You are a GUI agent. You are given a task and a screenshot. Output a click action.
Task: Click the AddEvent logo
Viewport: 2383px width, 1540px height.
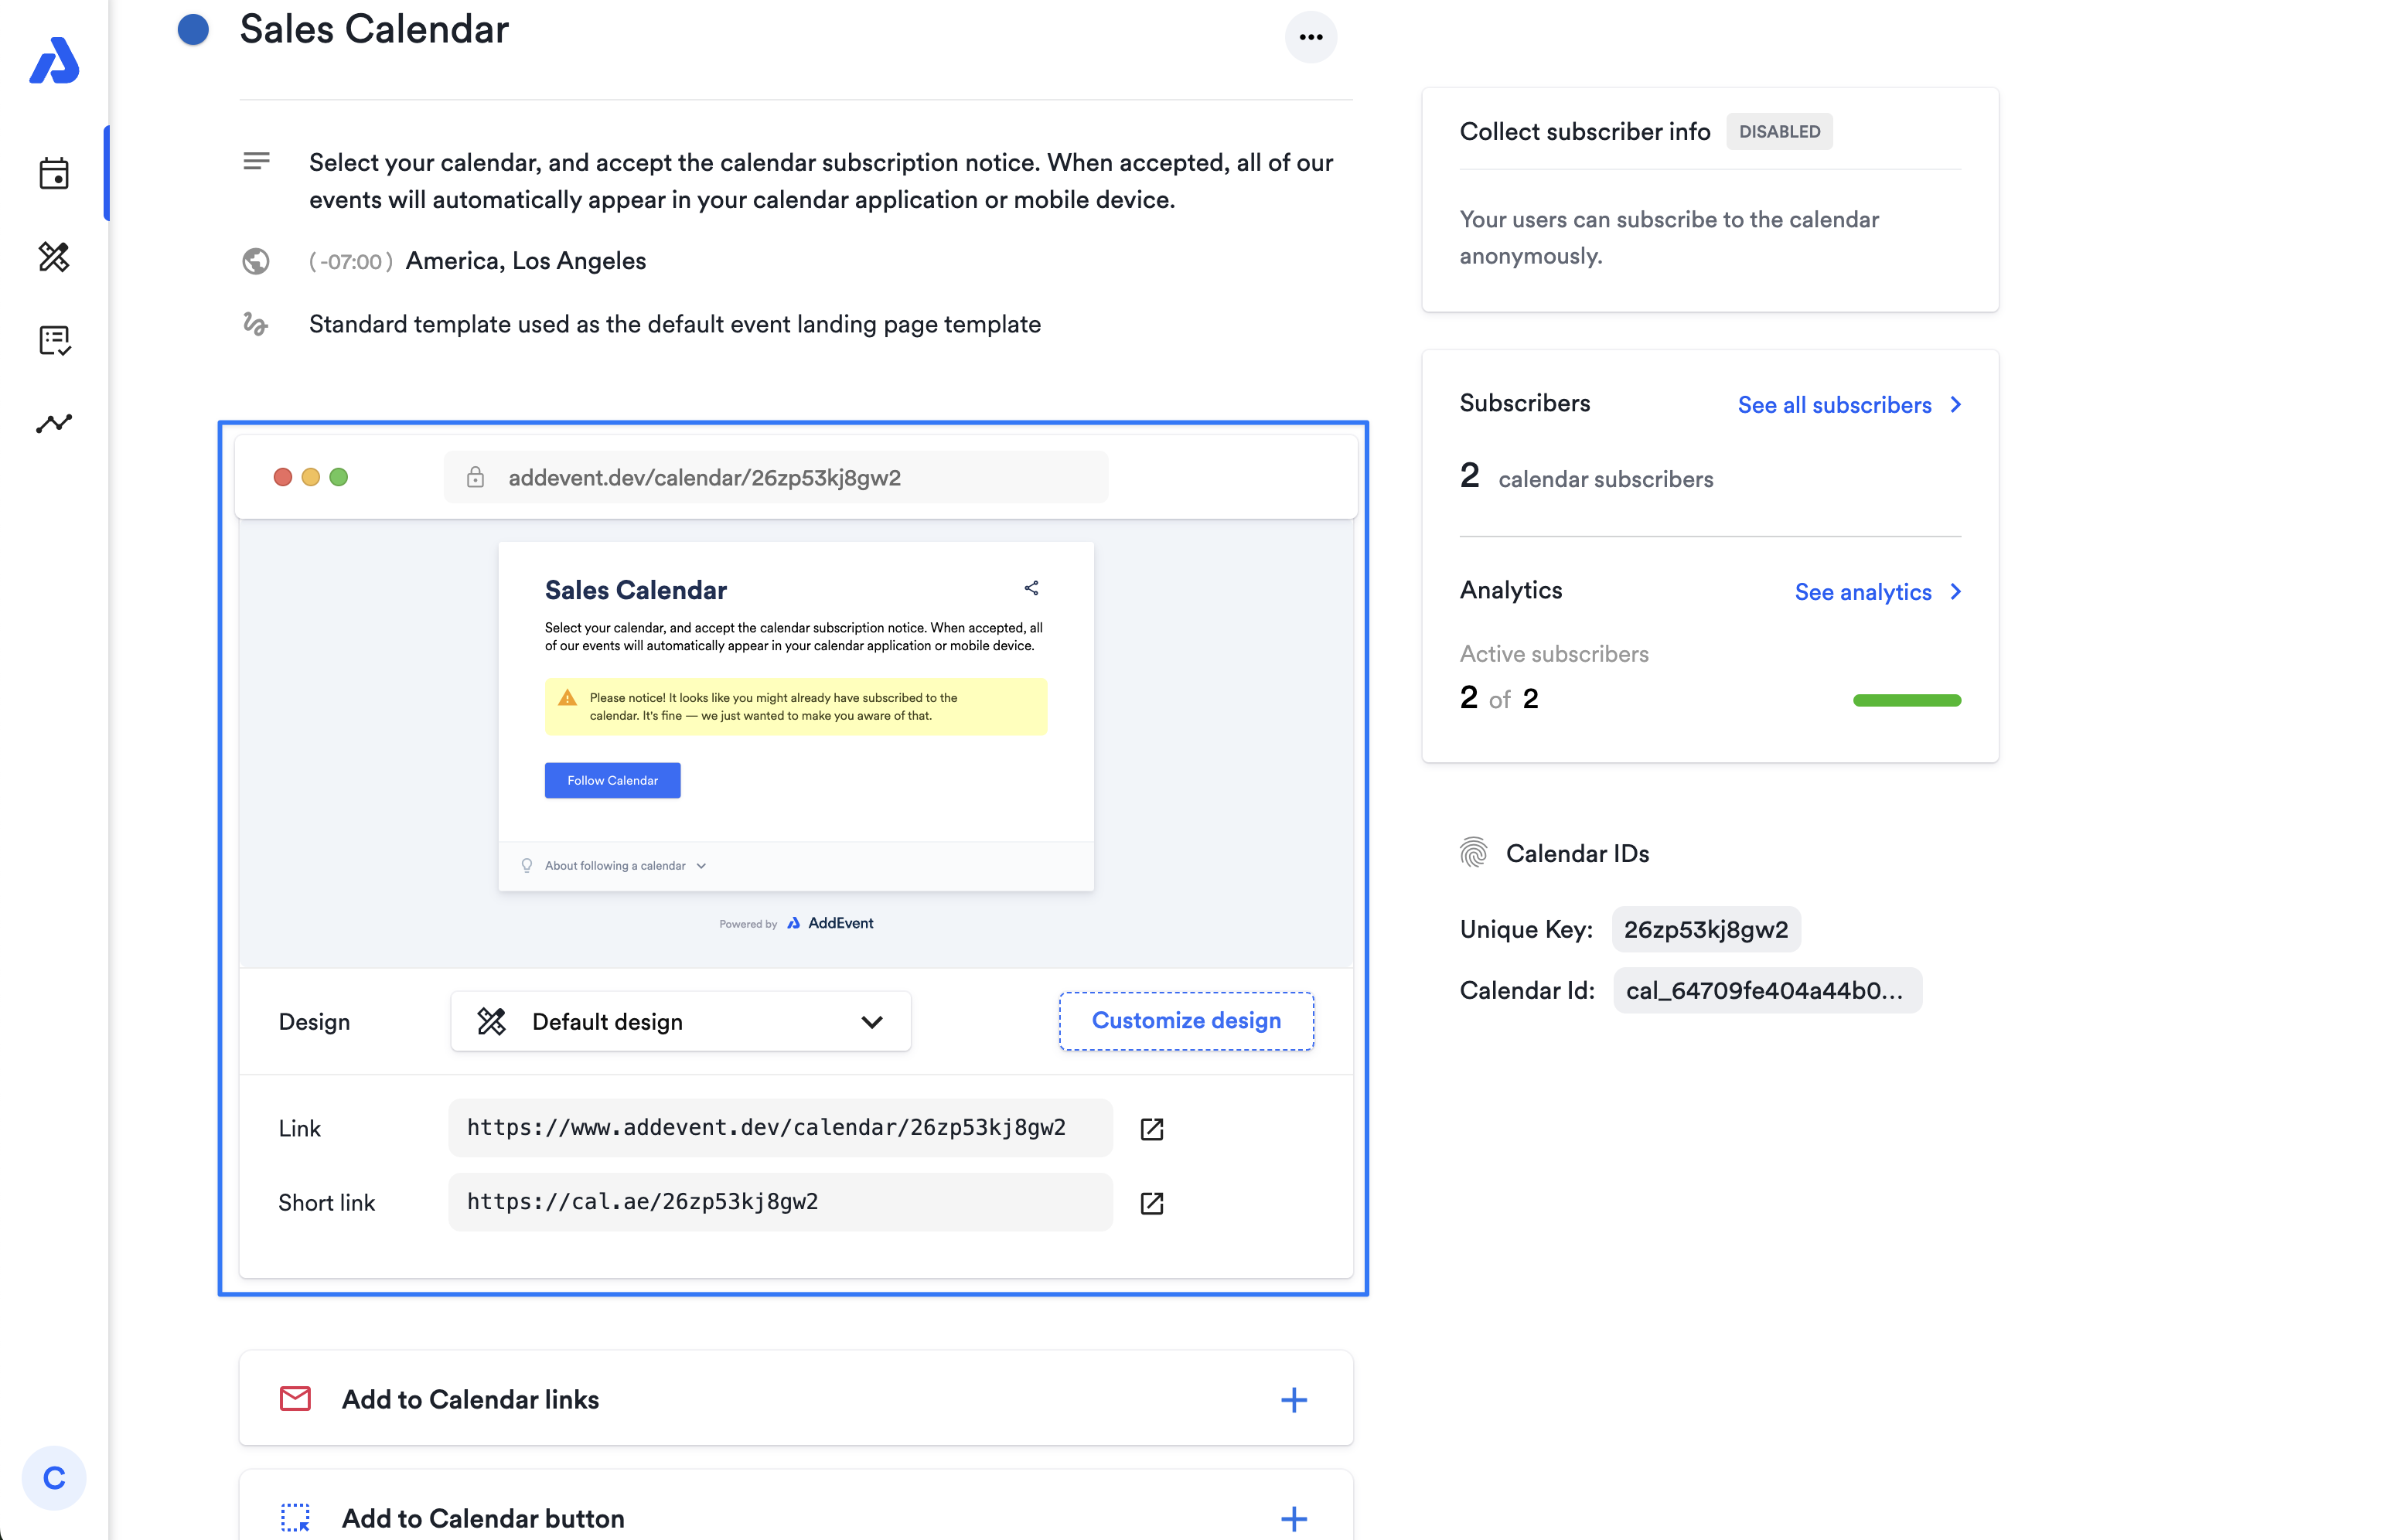54,61
